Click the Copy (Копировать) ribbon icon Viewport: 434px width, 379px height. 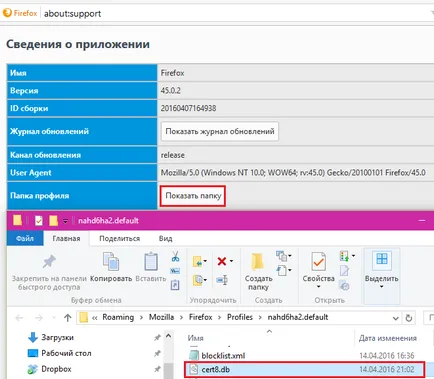pyautogui.click(x=111, y=261)
